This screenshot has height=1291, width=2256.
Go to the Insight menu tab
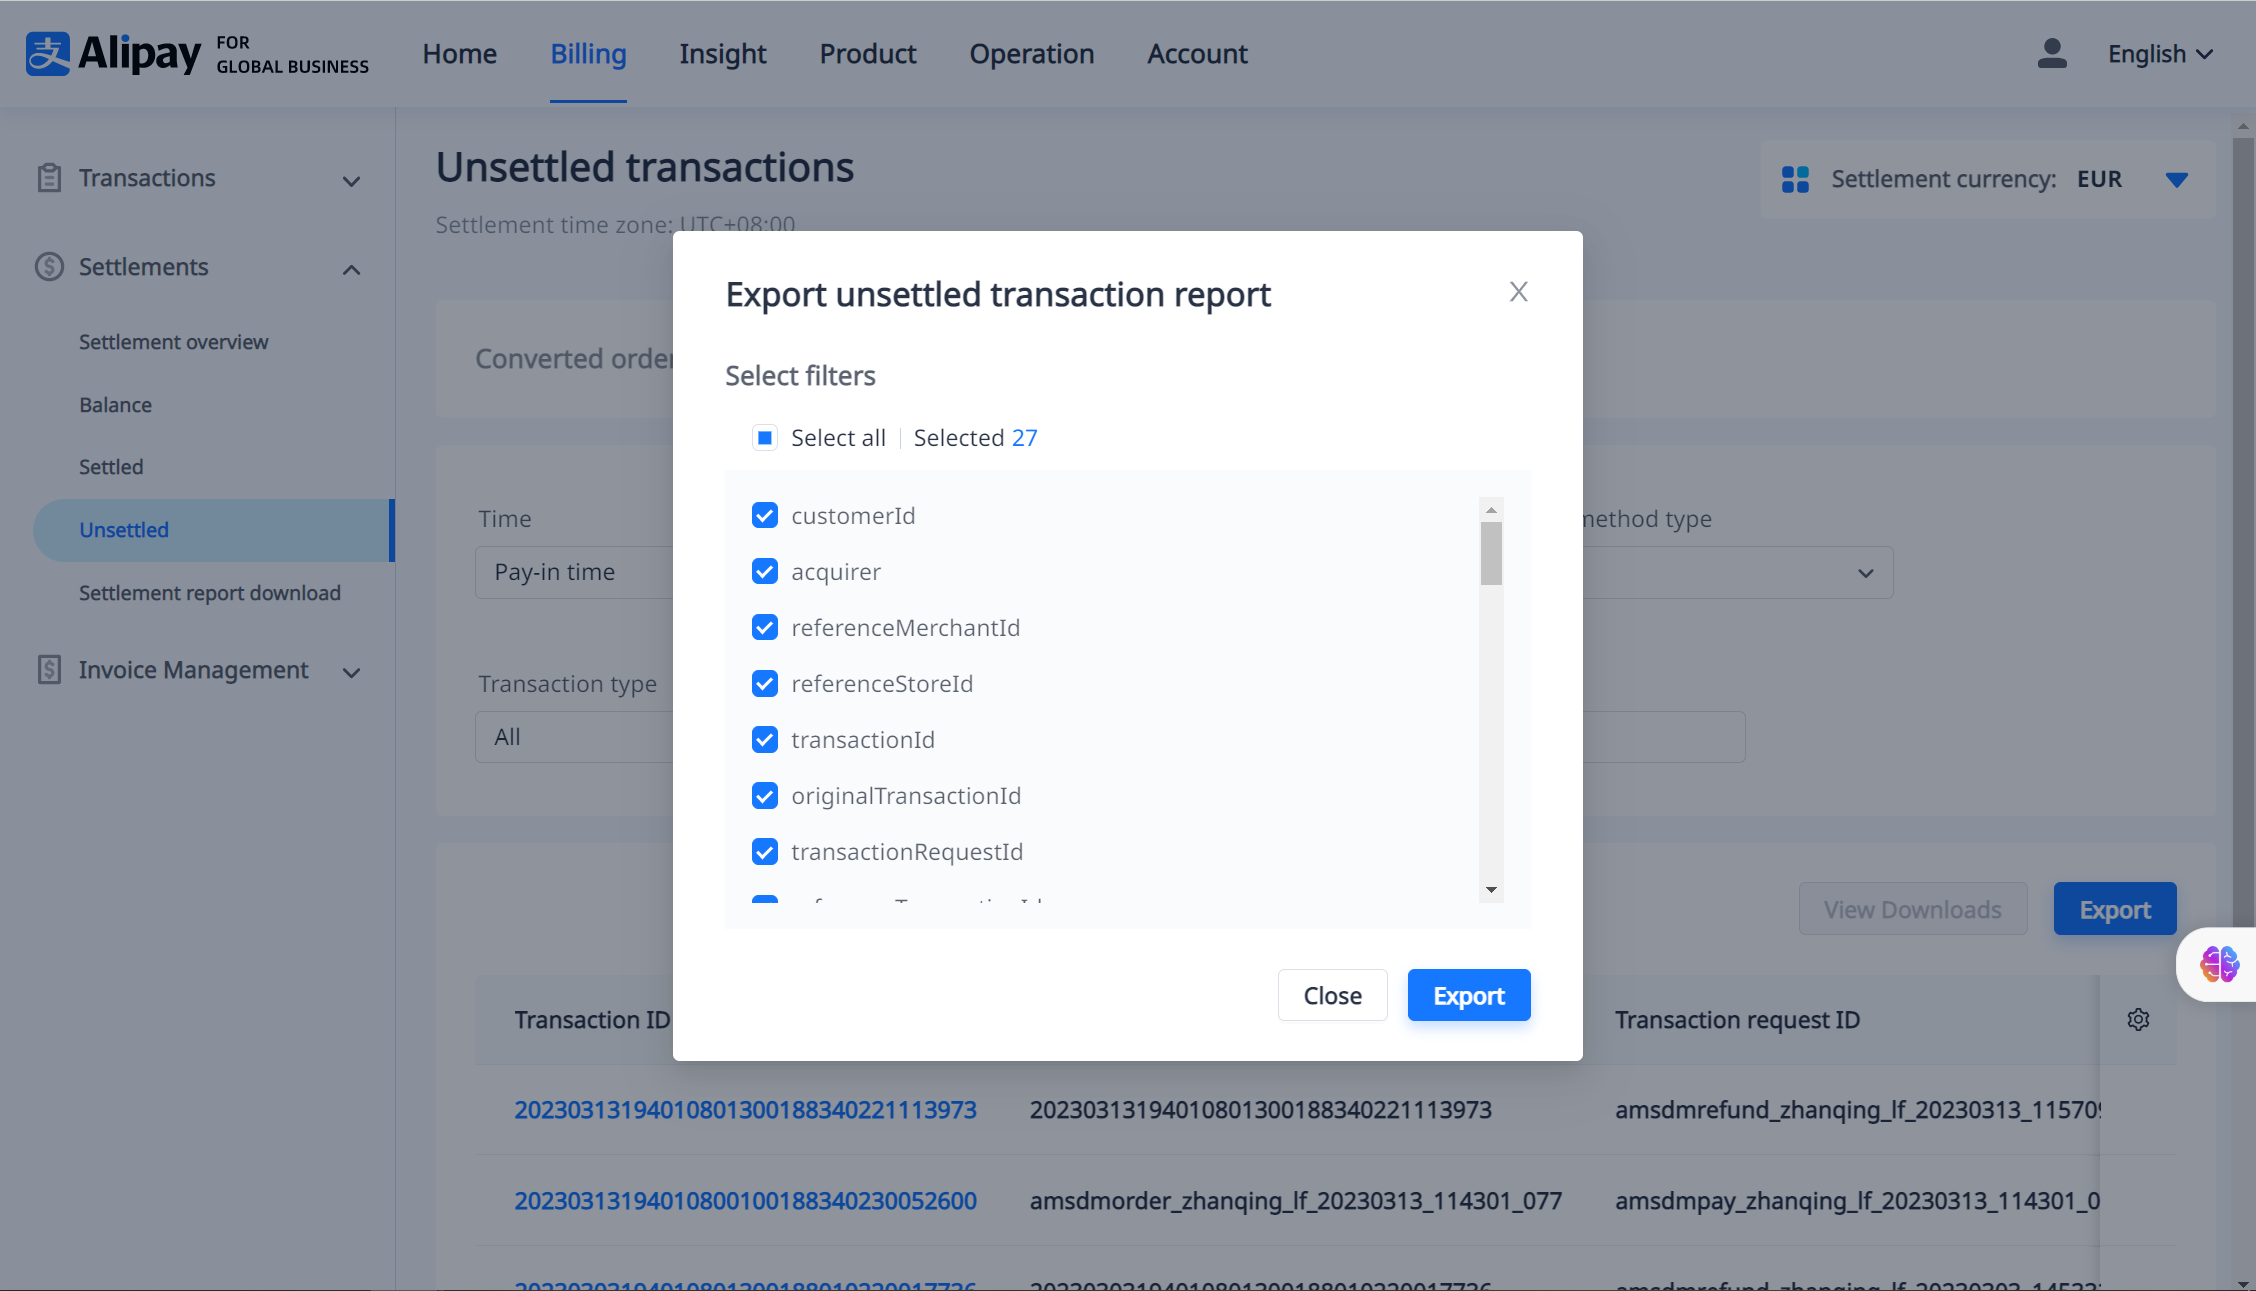click(x=722, y=54)
